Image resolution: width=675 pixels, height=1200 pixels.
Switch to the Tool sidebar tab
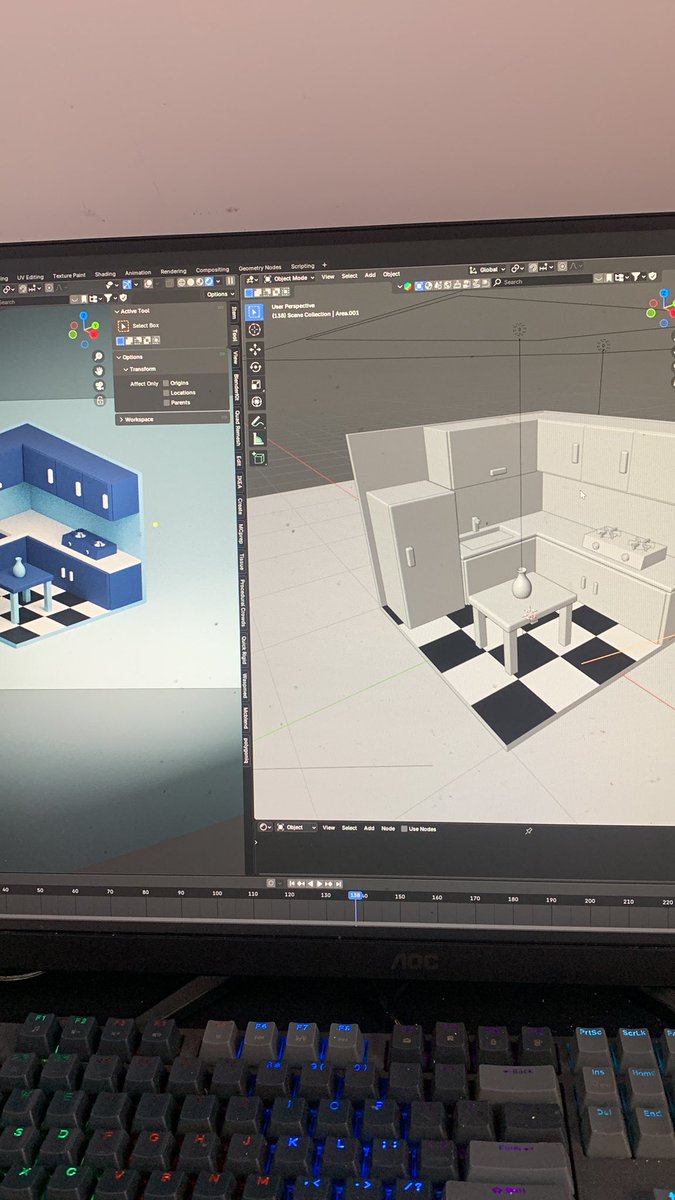pyautogui.click(x=236, y=335)
